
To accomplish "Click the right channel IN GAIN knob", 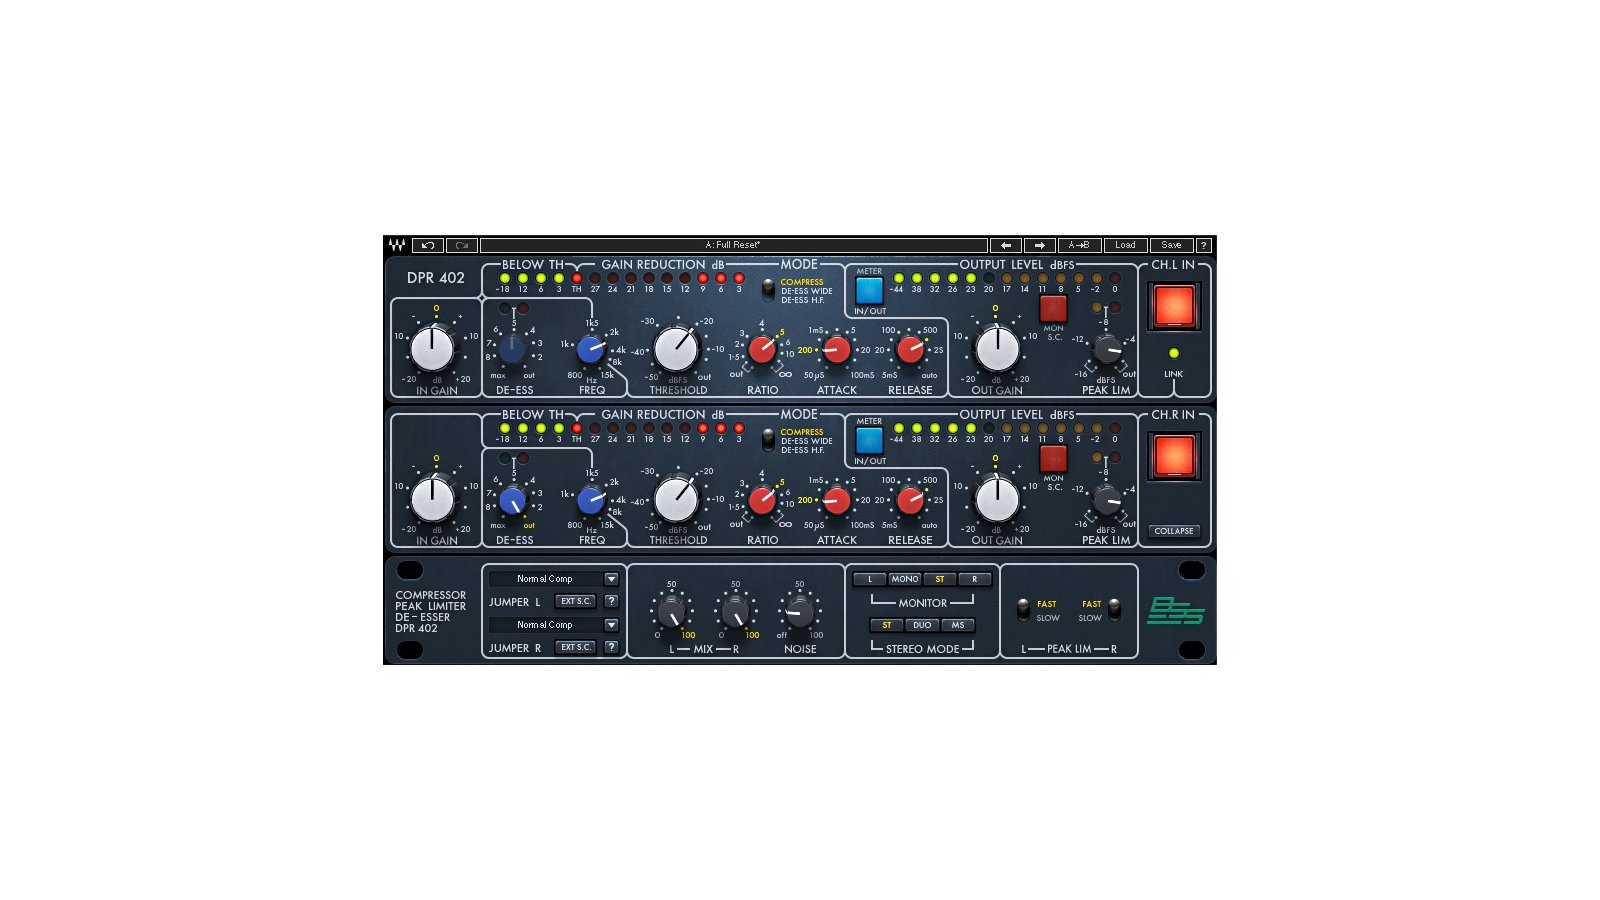I will click(433, 499).
